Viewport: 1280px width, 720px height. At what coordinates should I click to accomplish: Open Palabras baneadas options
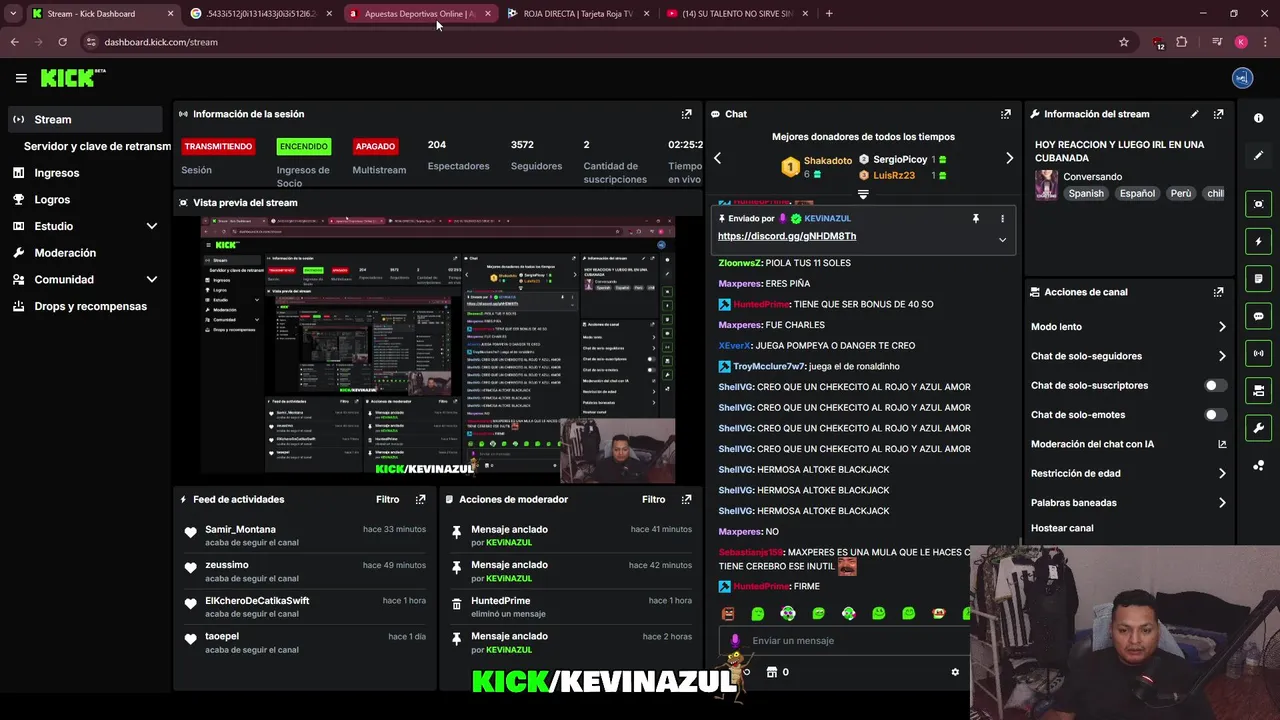pos(1128,503)
